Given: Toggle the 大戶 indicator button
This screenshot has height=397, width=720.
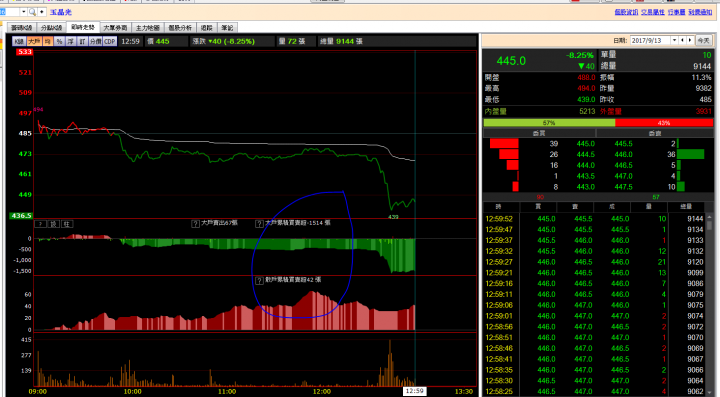Looking at the screenshot, I should click(x=34, y=41).
